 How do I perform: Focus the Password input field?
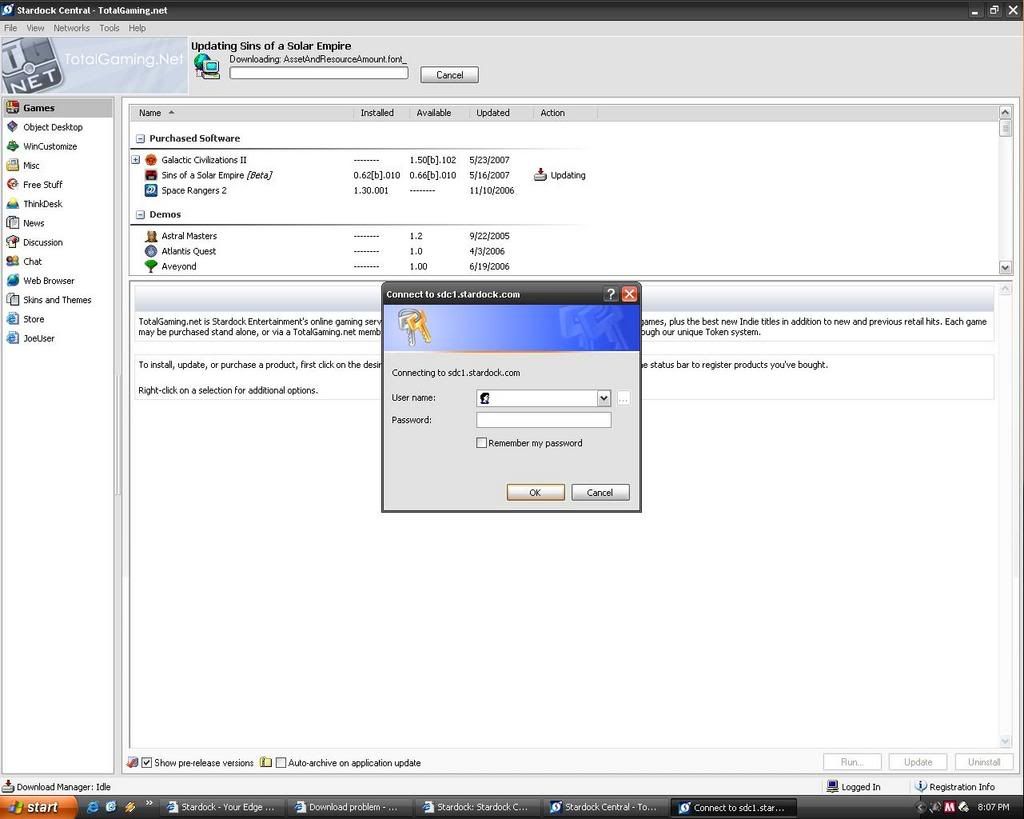(543, 420)
